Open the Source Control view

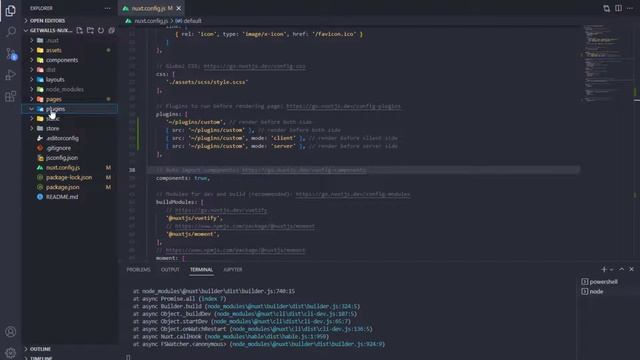point(11,53)
